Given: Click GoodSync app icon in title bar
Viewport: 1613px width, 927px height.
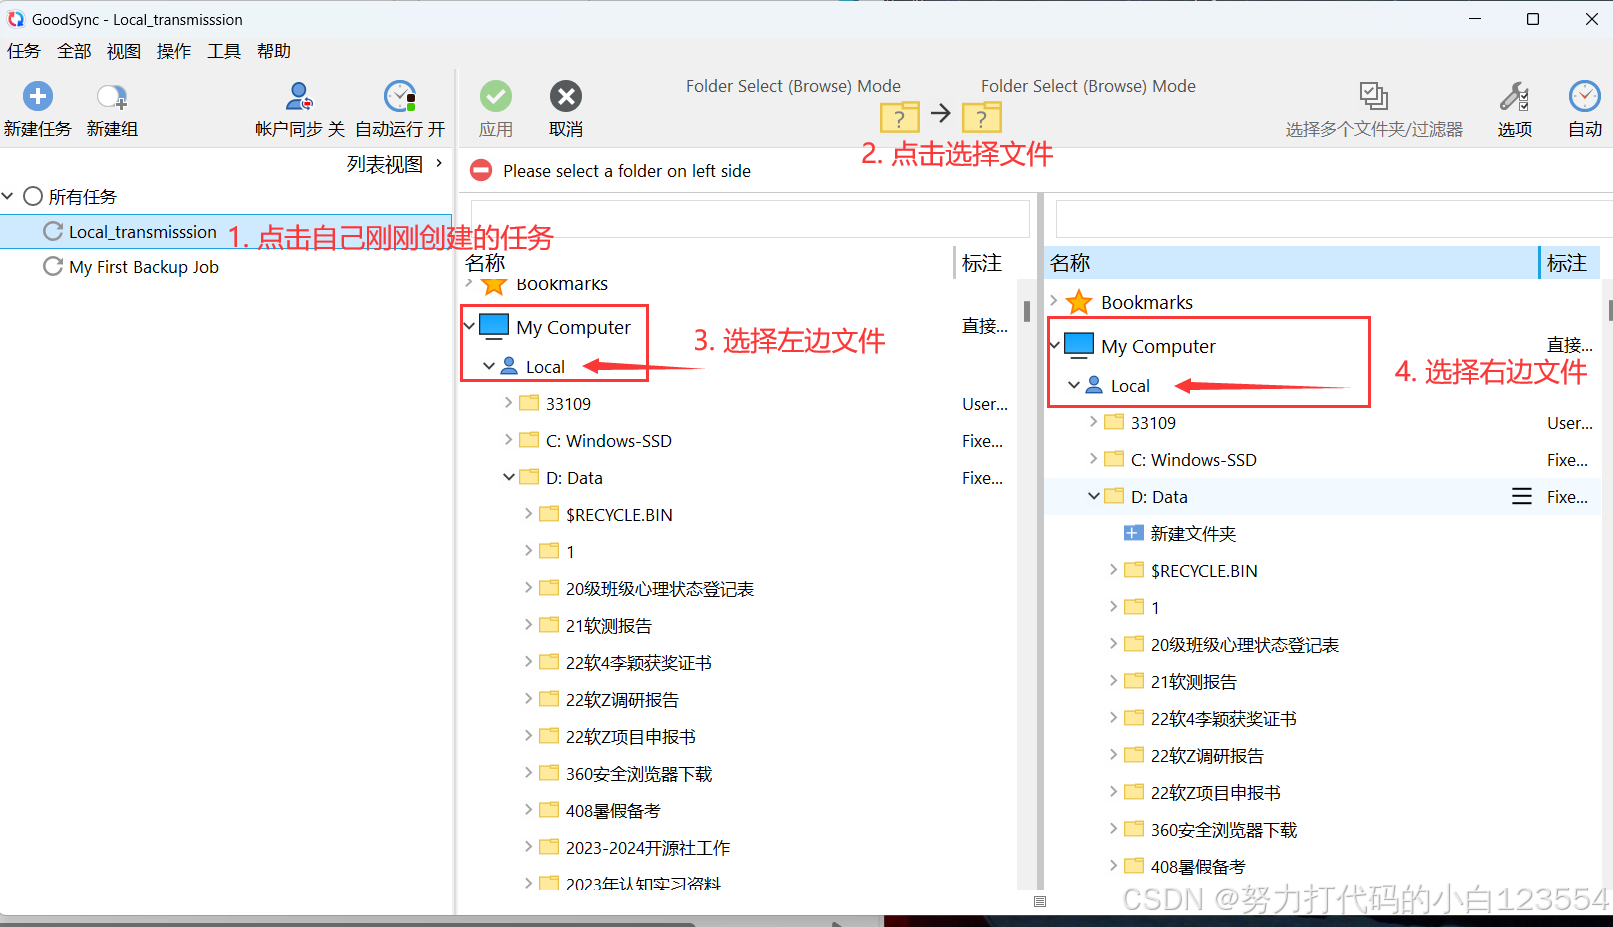Looking at the screenshot, I should coord(16,19).
